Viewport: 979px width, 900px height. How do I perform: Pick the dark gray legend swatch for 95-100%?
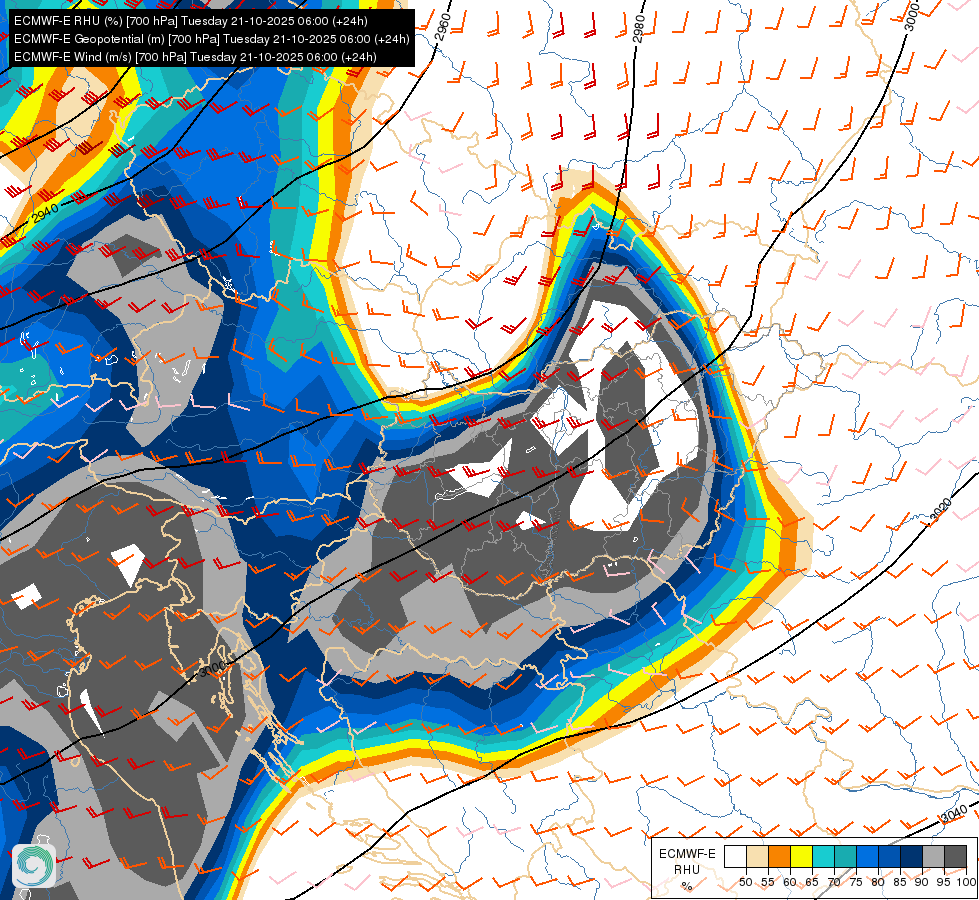click(x=955, y=857)
